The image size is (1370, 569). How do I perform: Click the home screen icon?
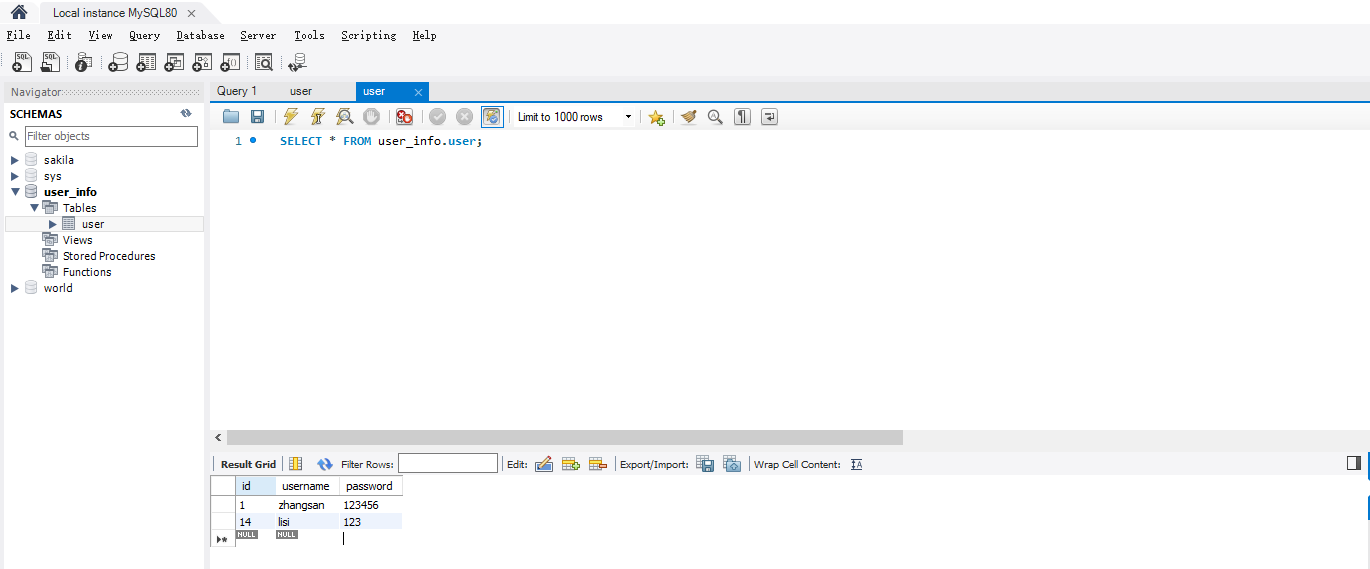tap(18, 12)
